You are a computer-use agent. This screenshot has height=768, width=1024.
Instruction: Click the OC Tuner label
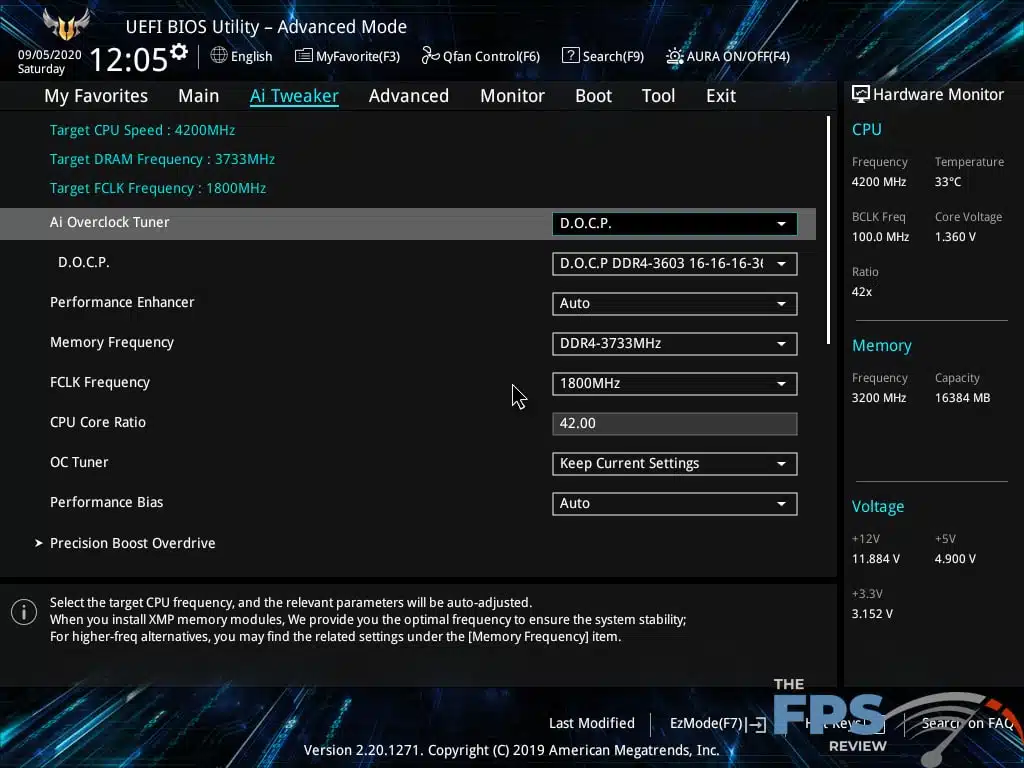(x=79, y=462)
